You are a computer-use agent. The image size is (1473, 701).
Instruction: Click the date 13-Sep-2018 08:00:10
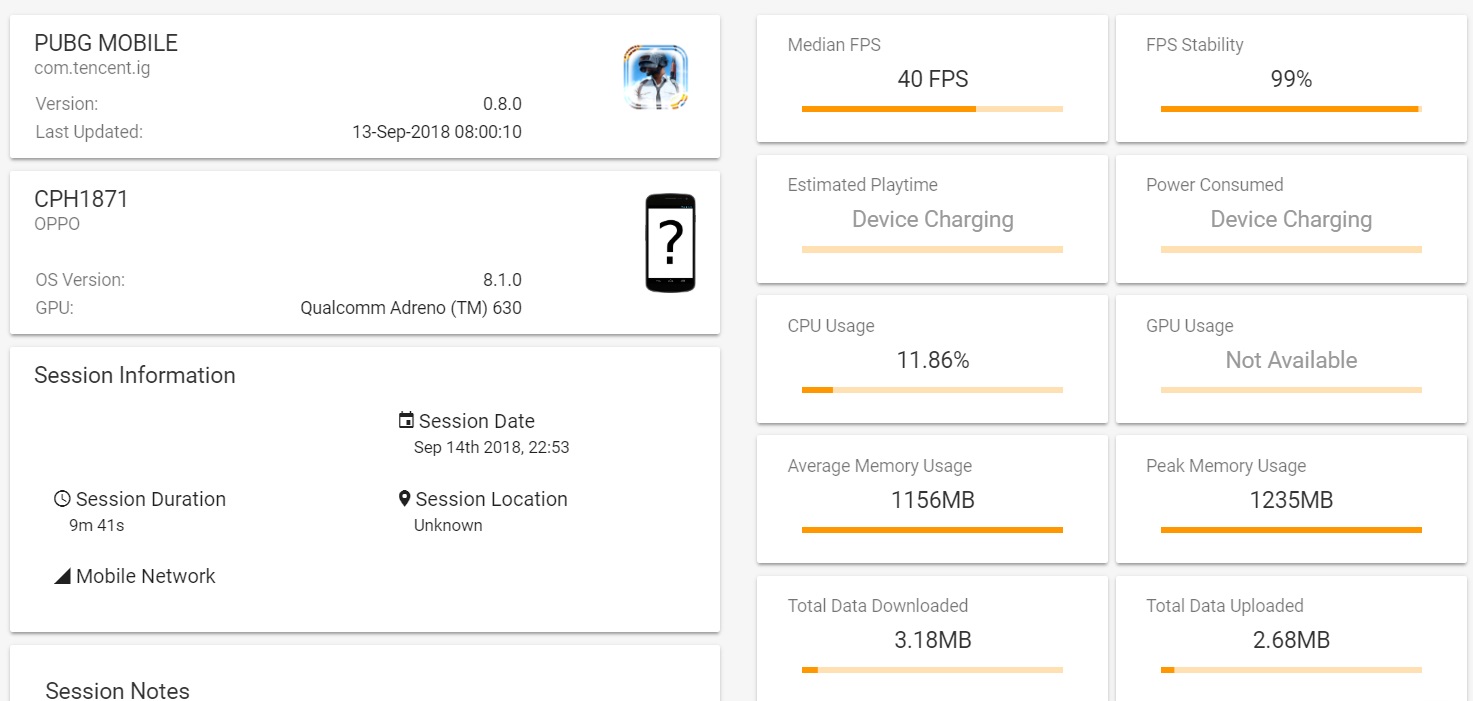437,132
